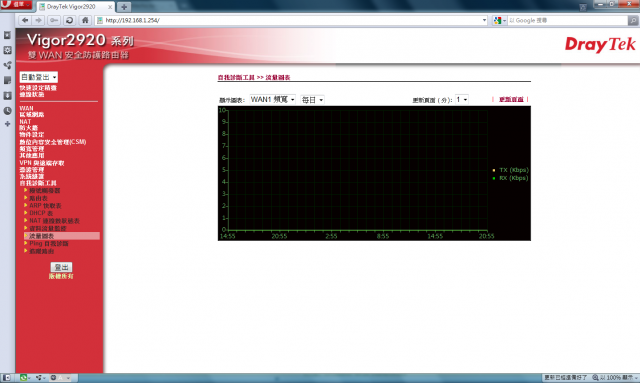Select the Ping 自我診斷 submenu item
Image resolution: width=640 pixels, height=383 pixels.
click(49, 244)
